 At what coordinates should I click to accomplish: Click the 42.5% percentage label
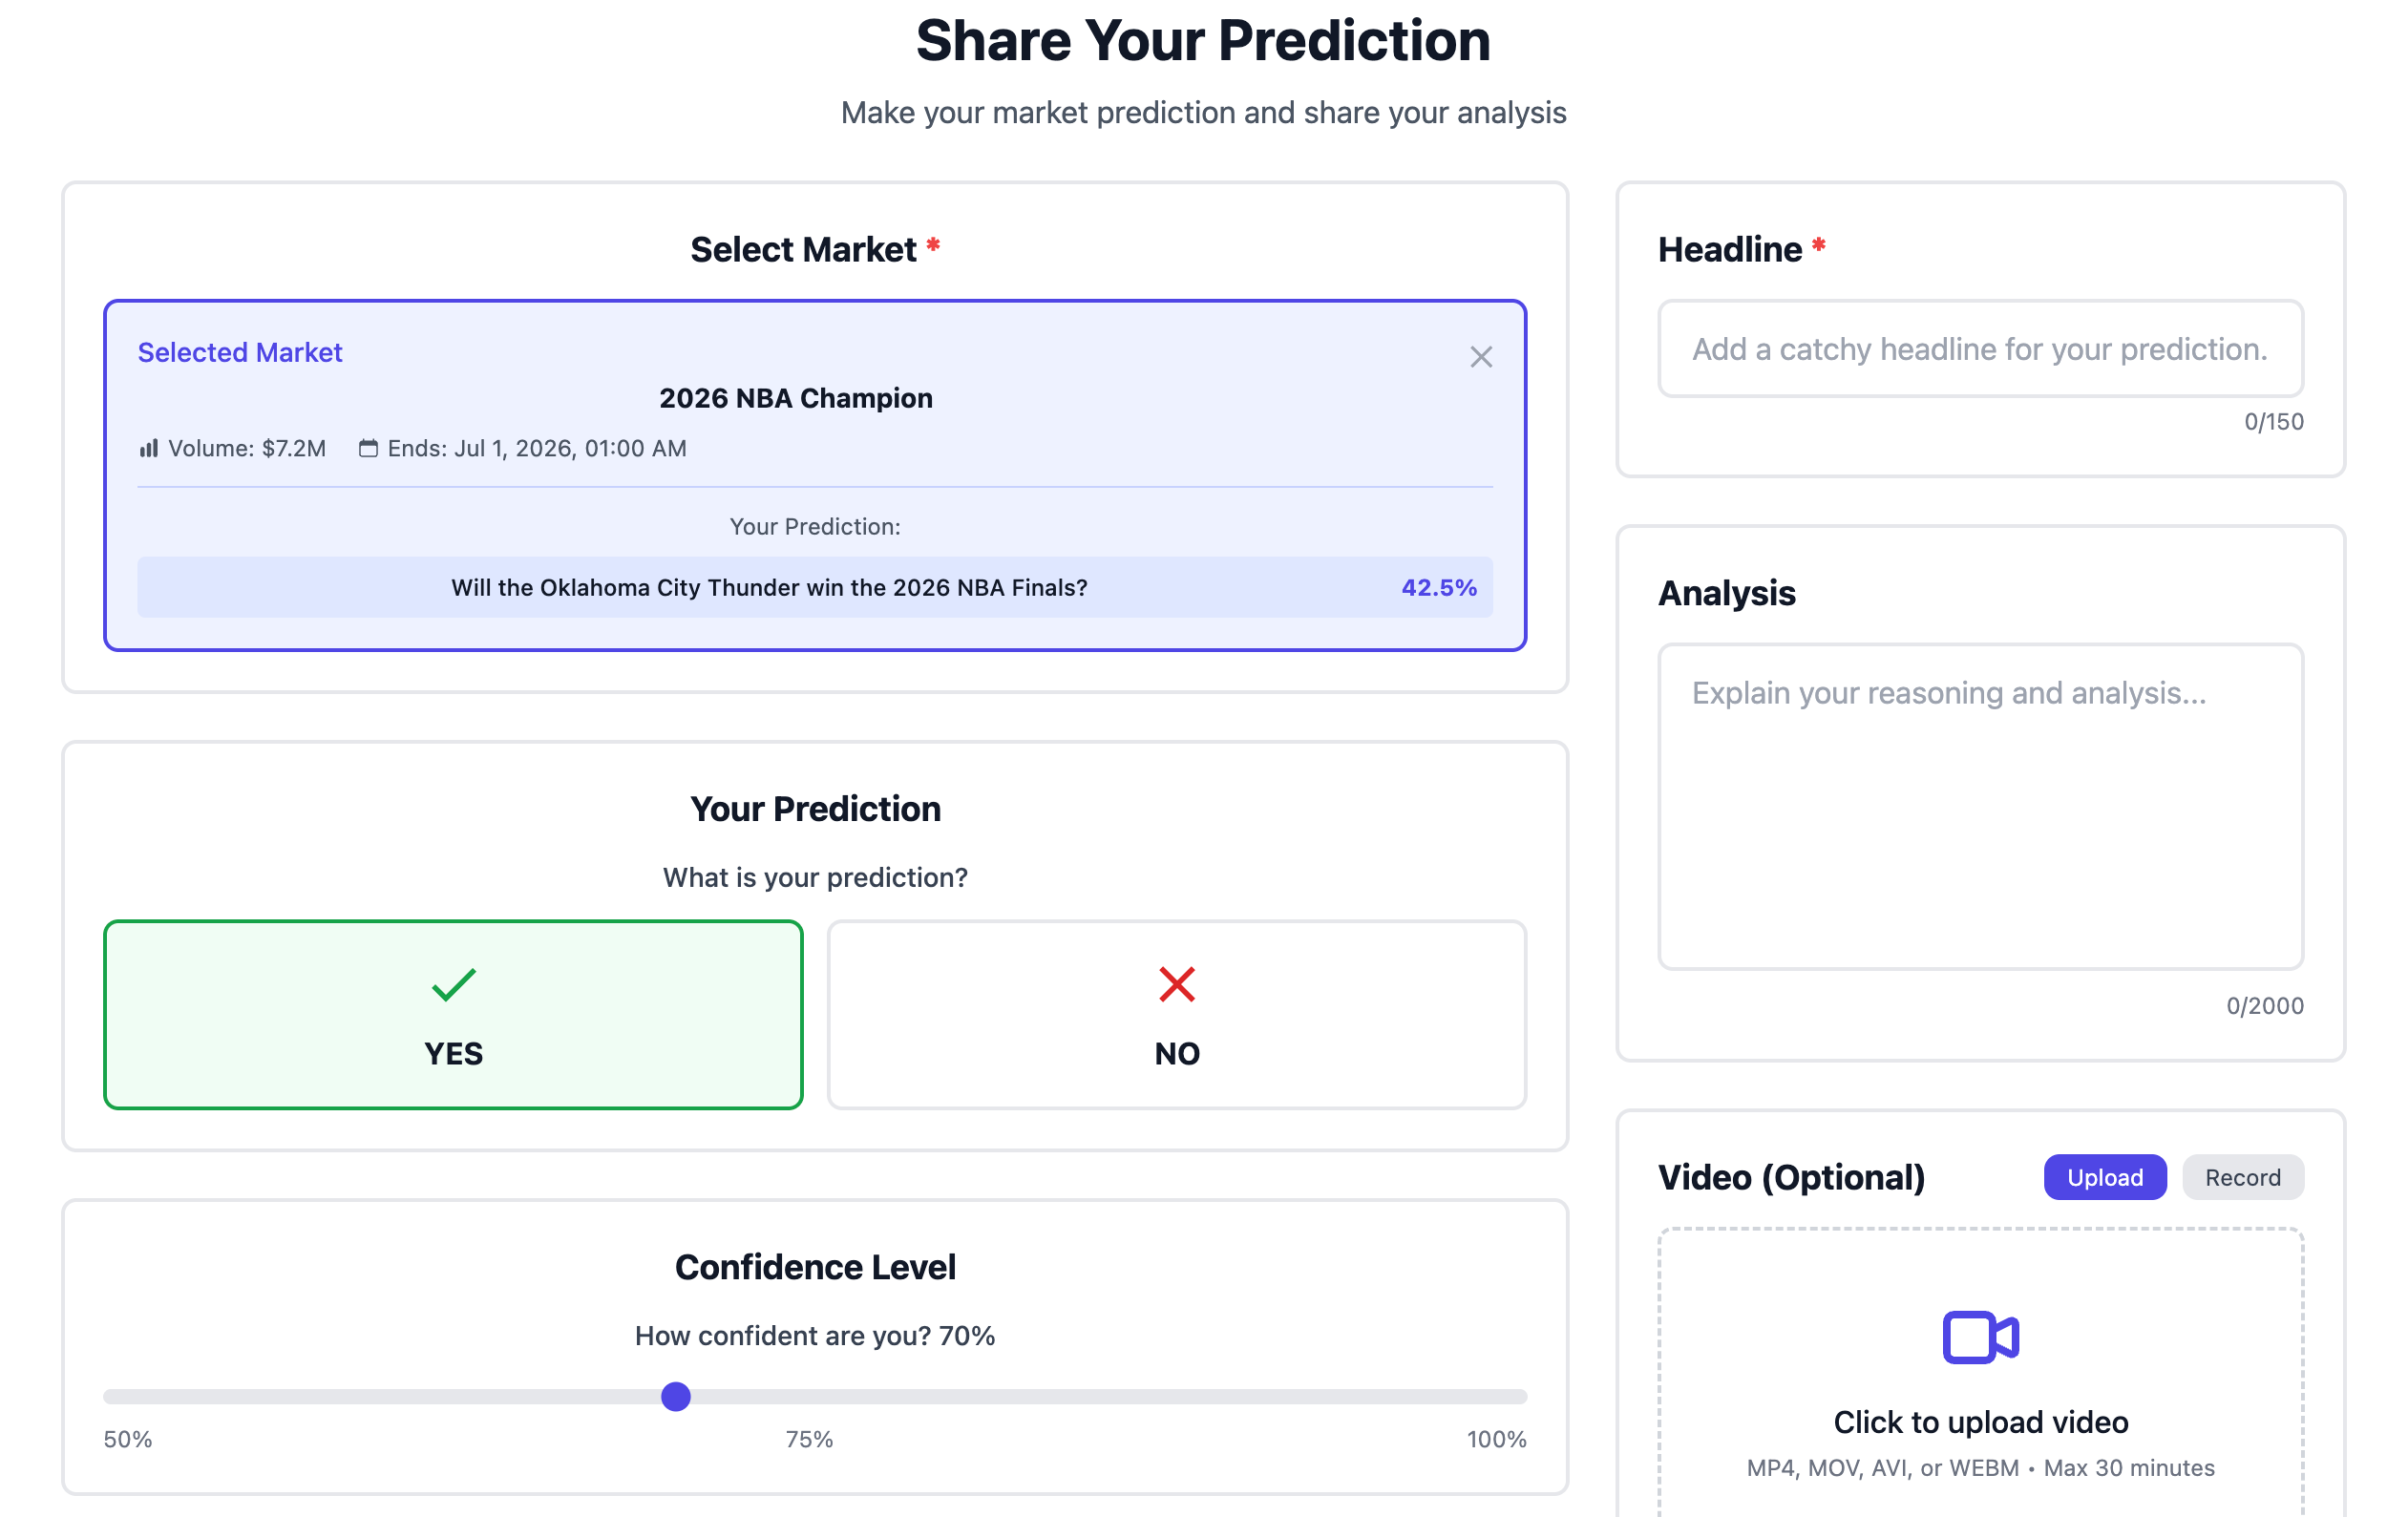(1438, 588)
